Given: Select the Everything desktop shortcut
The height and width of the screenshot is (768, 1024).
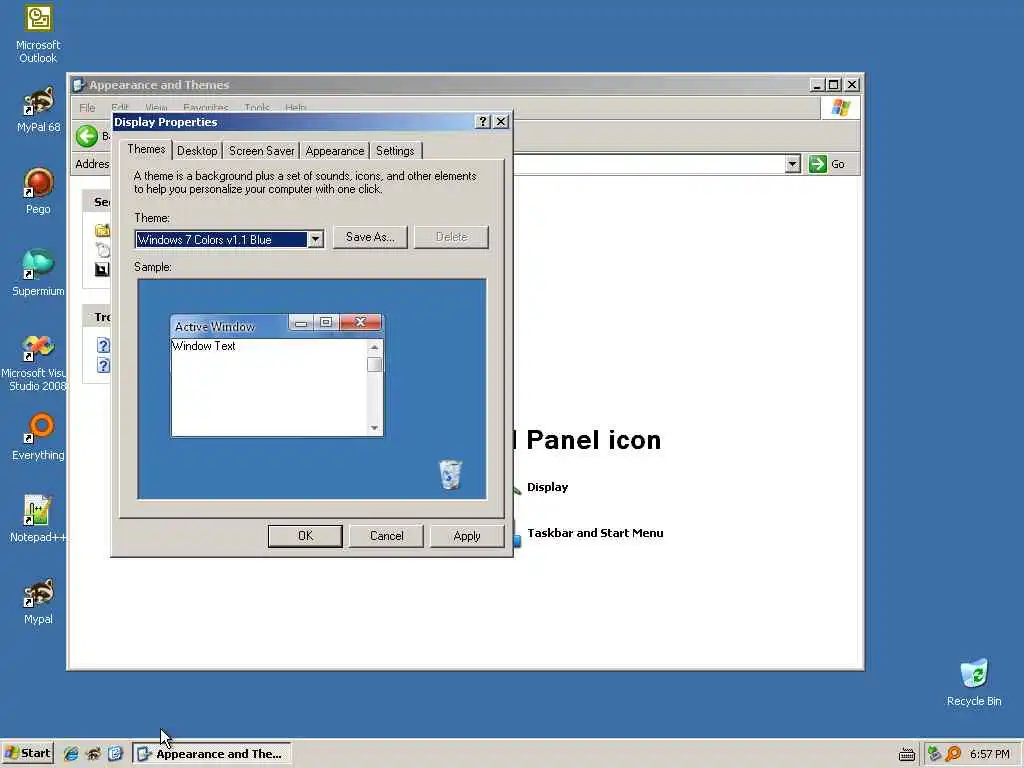Looking at the screenshot, I should (x=38, y=437).
